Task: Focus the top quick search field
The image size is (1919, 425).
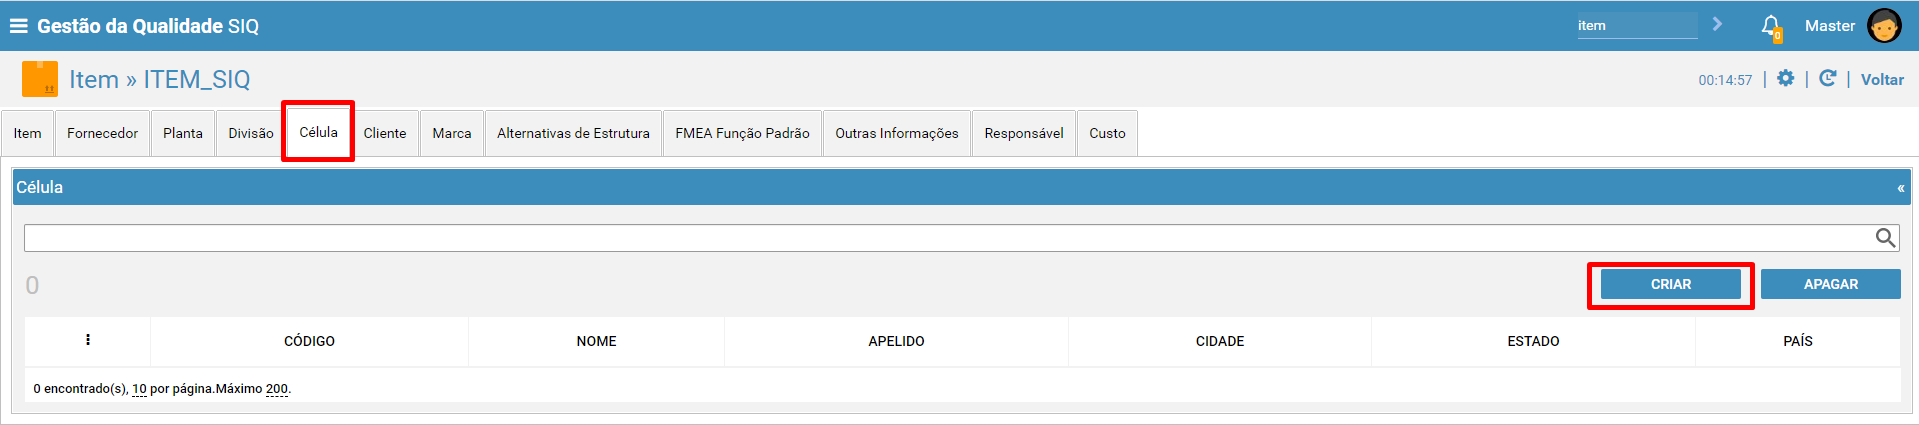Action: [x=1637, y=26]
